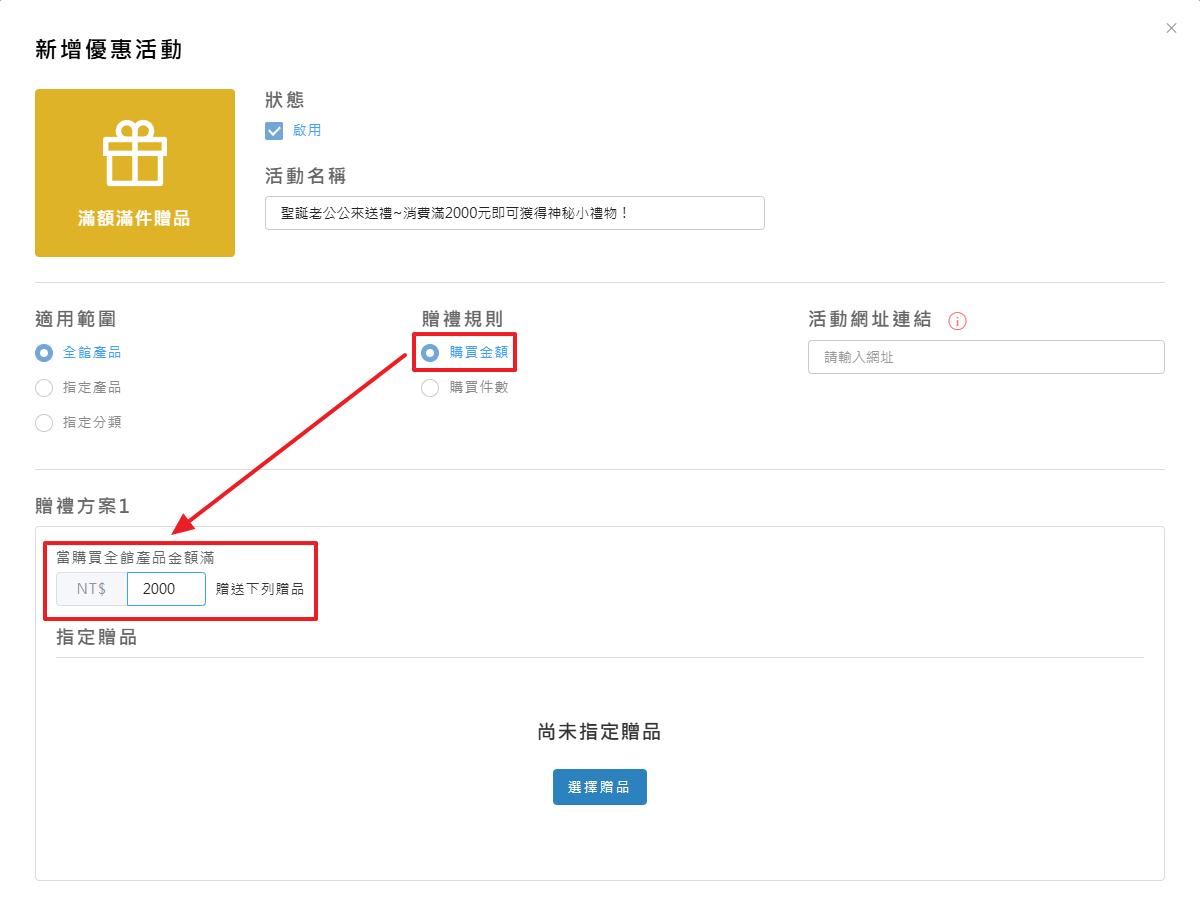Viewport: 1200px width, 900px height.
Task: Click the 活動網址連結 label
Action: tap(869, 319)
